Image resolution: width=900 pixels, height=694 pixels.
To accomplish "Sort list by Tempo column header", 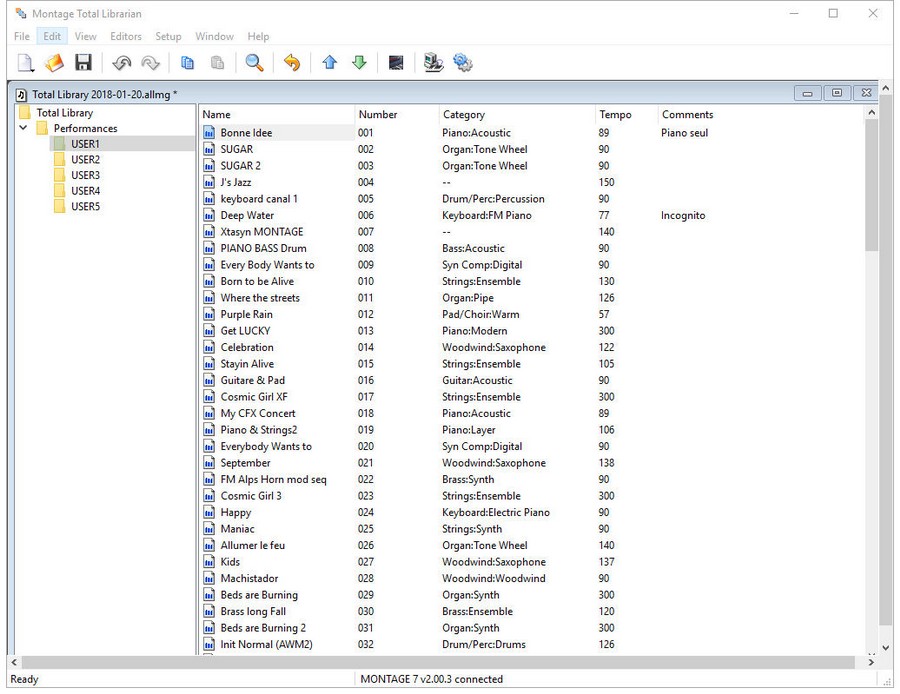I will click(615, 115).
